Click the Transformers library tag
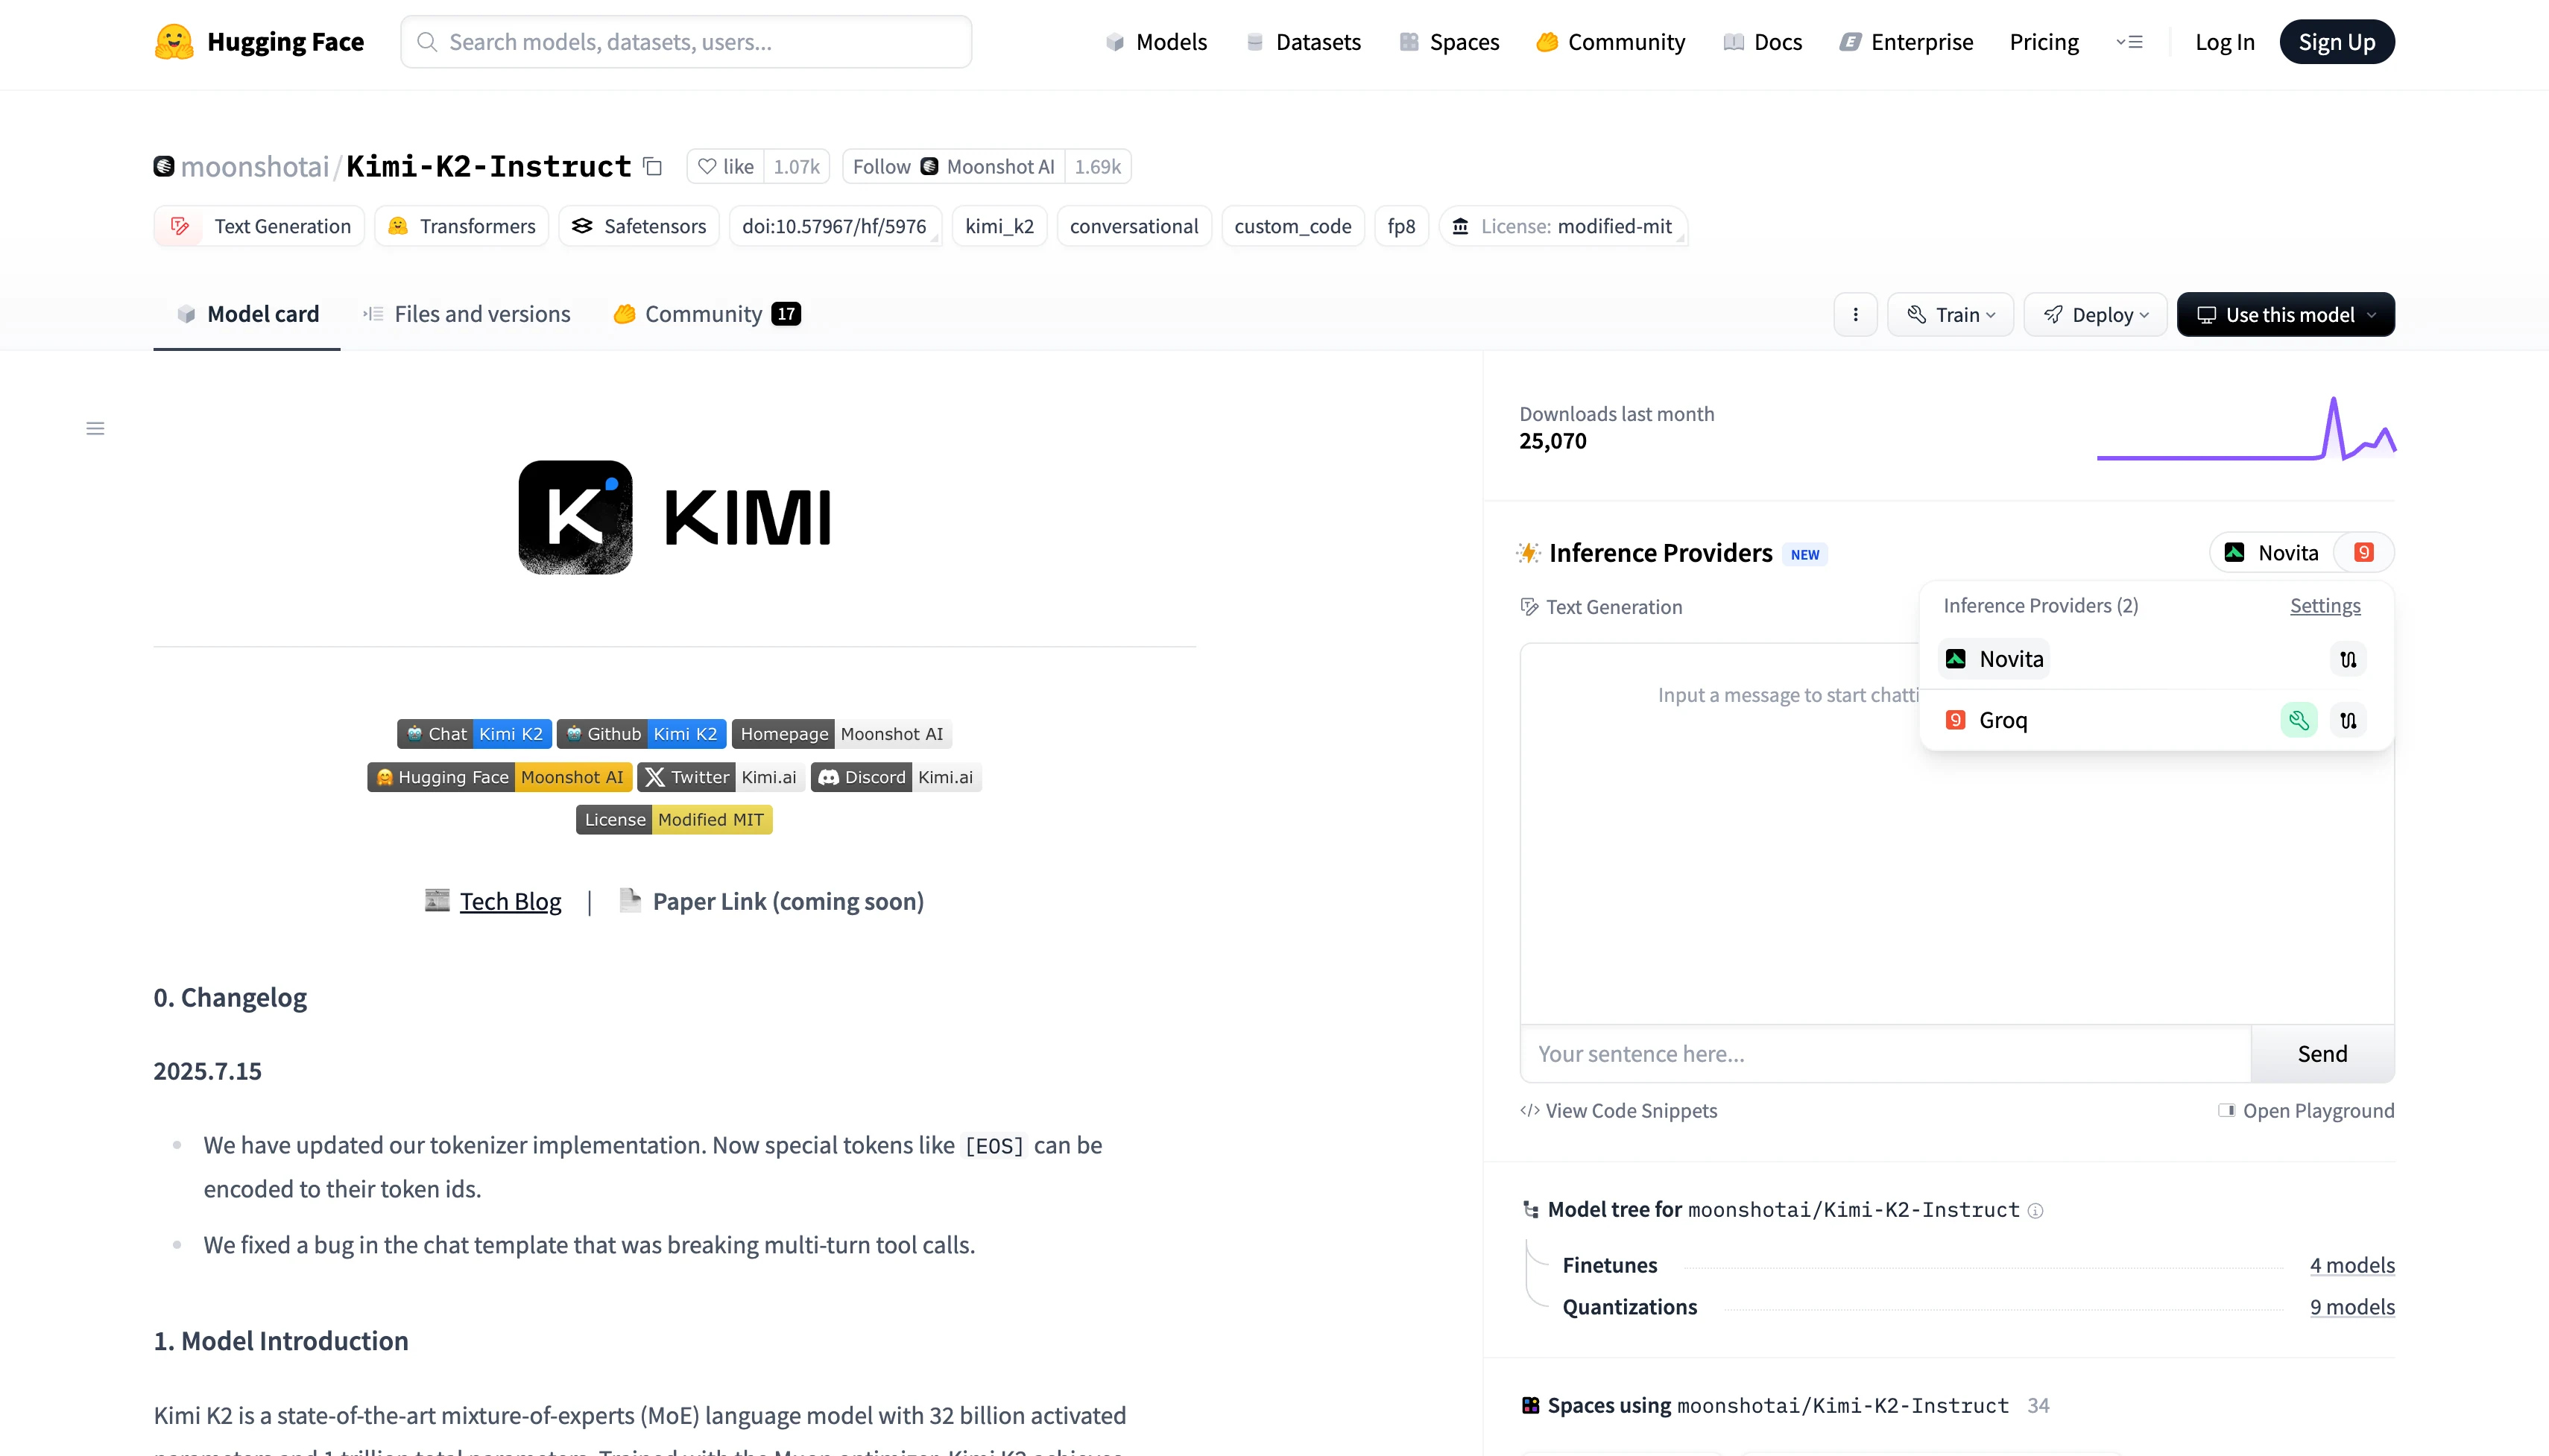Image resolution: width=2549 pixels, height=1456 pixels. tap(462, 227)
